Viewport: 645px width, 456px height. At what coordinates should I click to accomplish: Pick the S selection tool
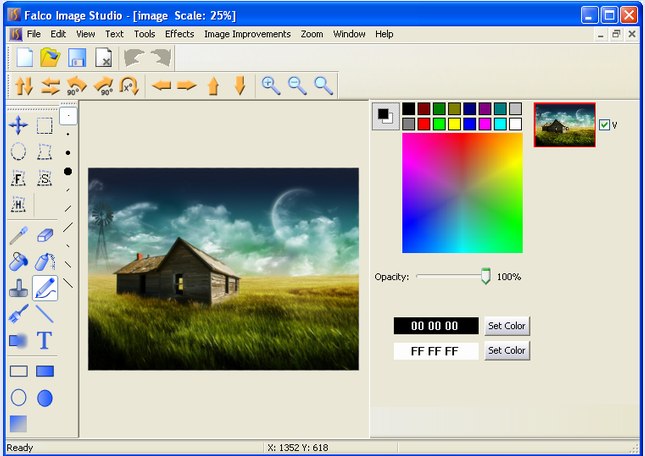pos(44,178)
